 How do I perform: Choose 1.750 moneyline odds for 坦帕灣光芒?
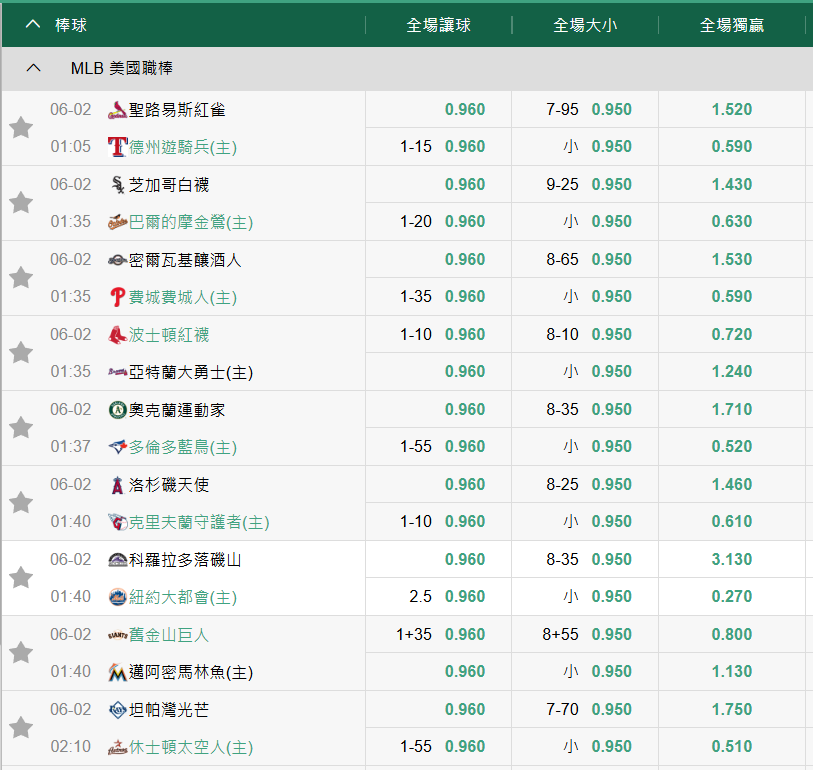pos(732,709)
